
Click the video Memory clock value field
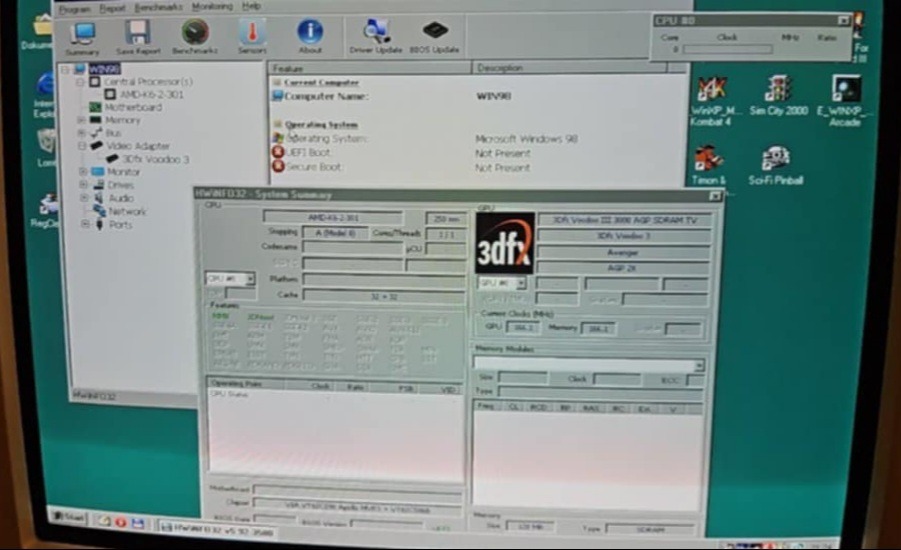click(598, 329)
